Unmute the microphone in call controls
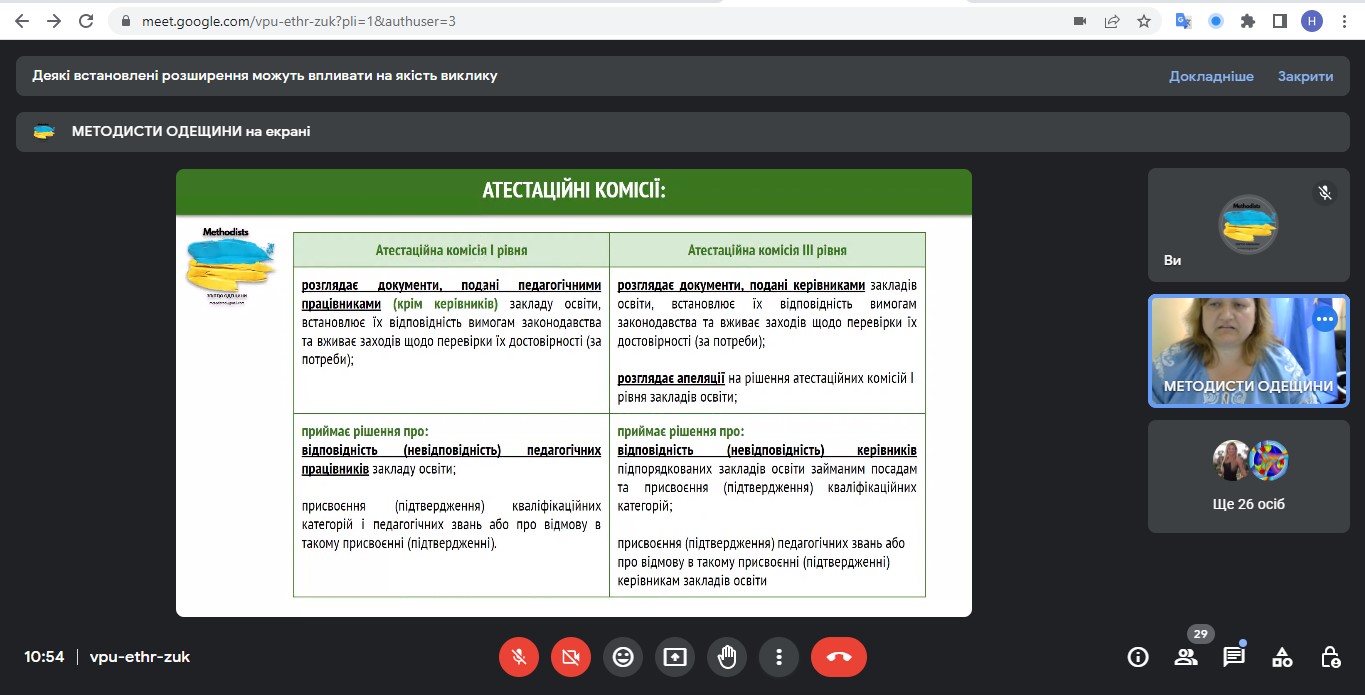This screenshot has width=1365, height=695. 519,657
